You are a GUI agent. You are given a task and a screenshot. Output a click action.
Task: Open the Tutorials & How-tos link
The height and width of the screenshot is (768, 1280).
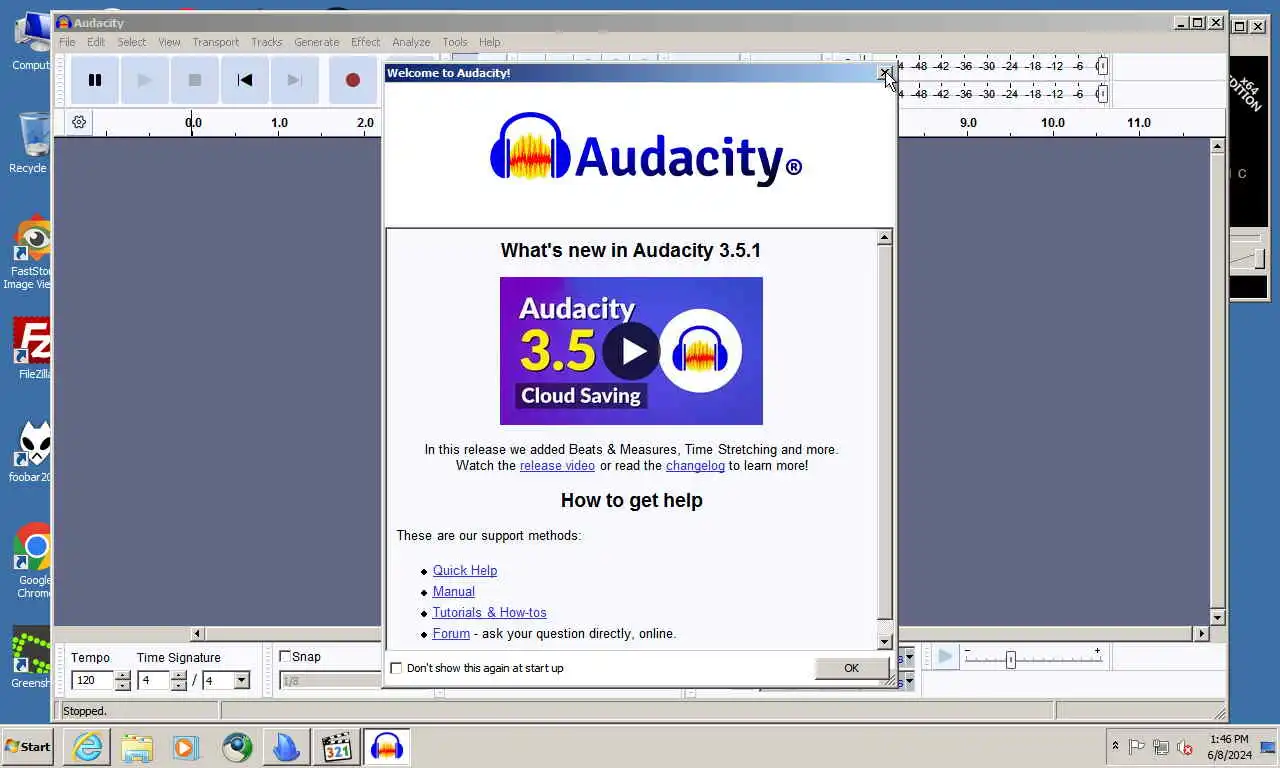pos(490,612)
